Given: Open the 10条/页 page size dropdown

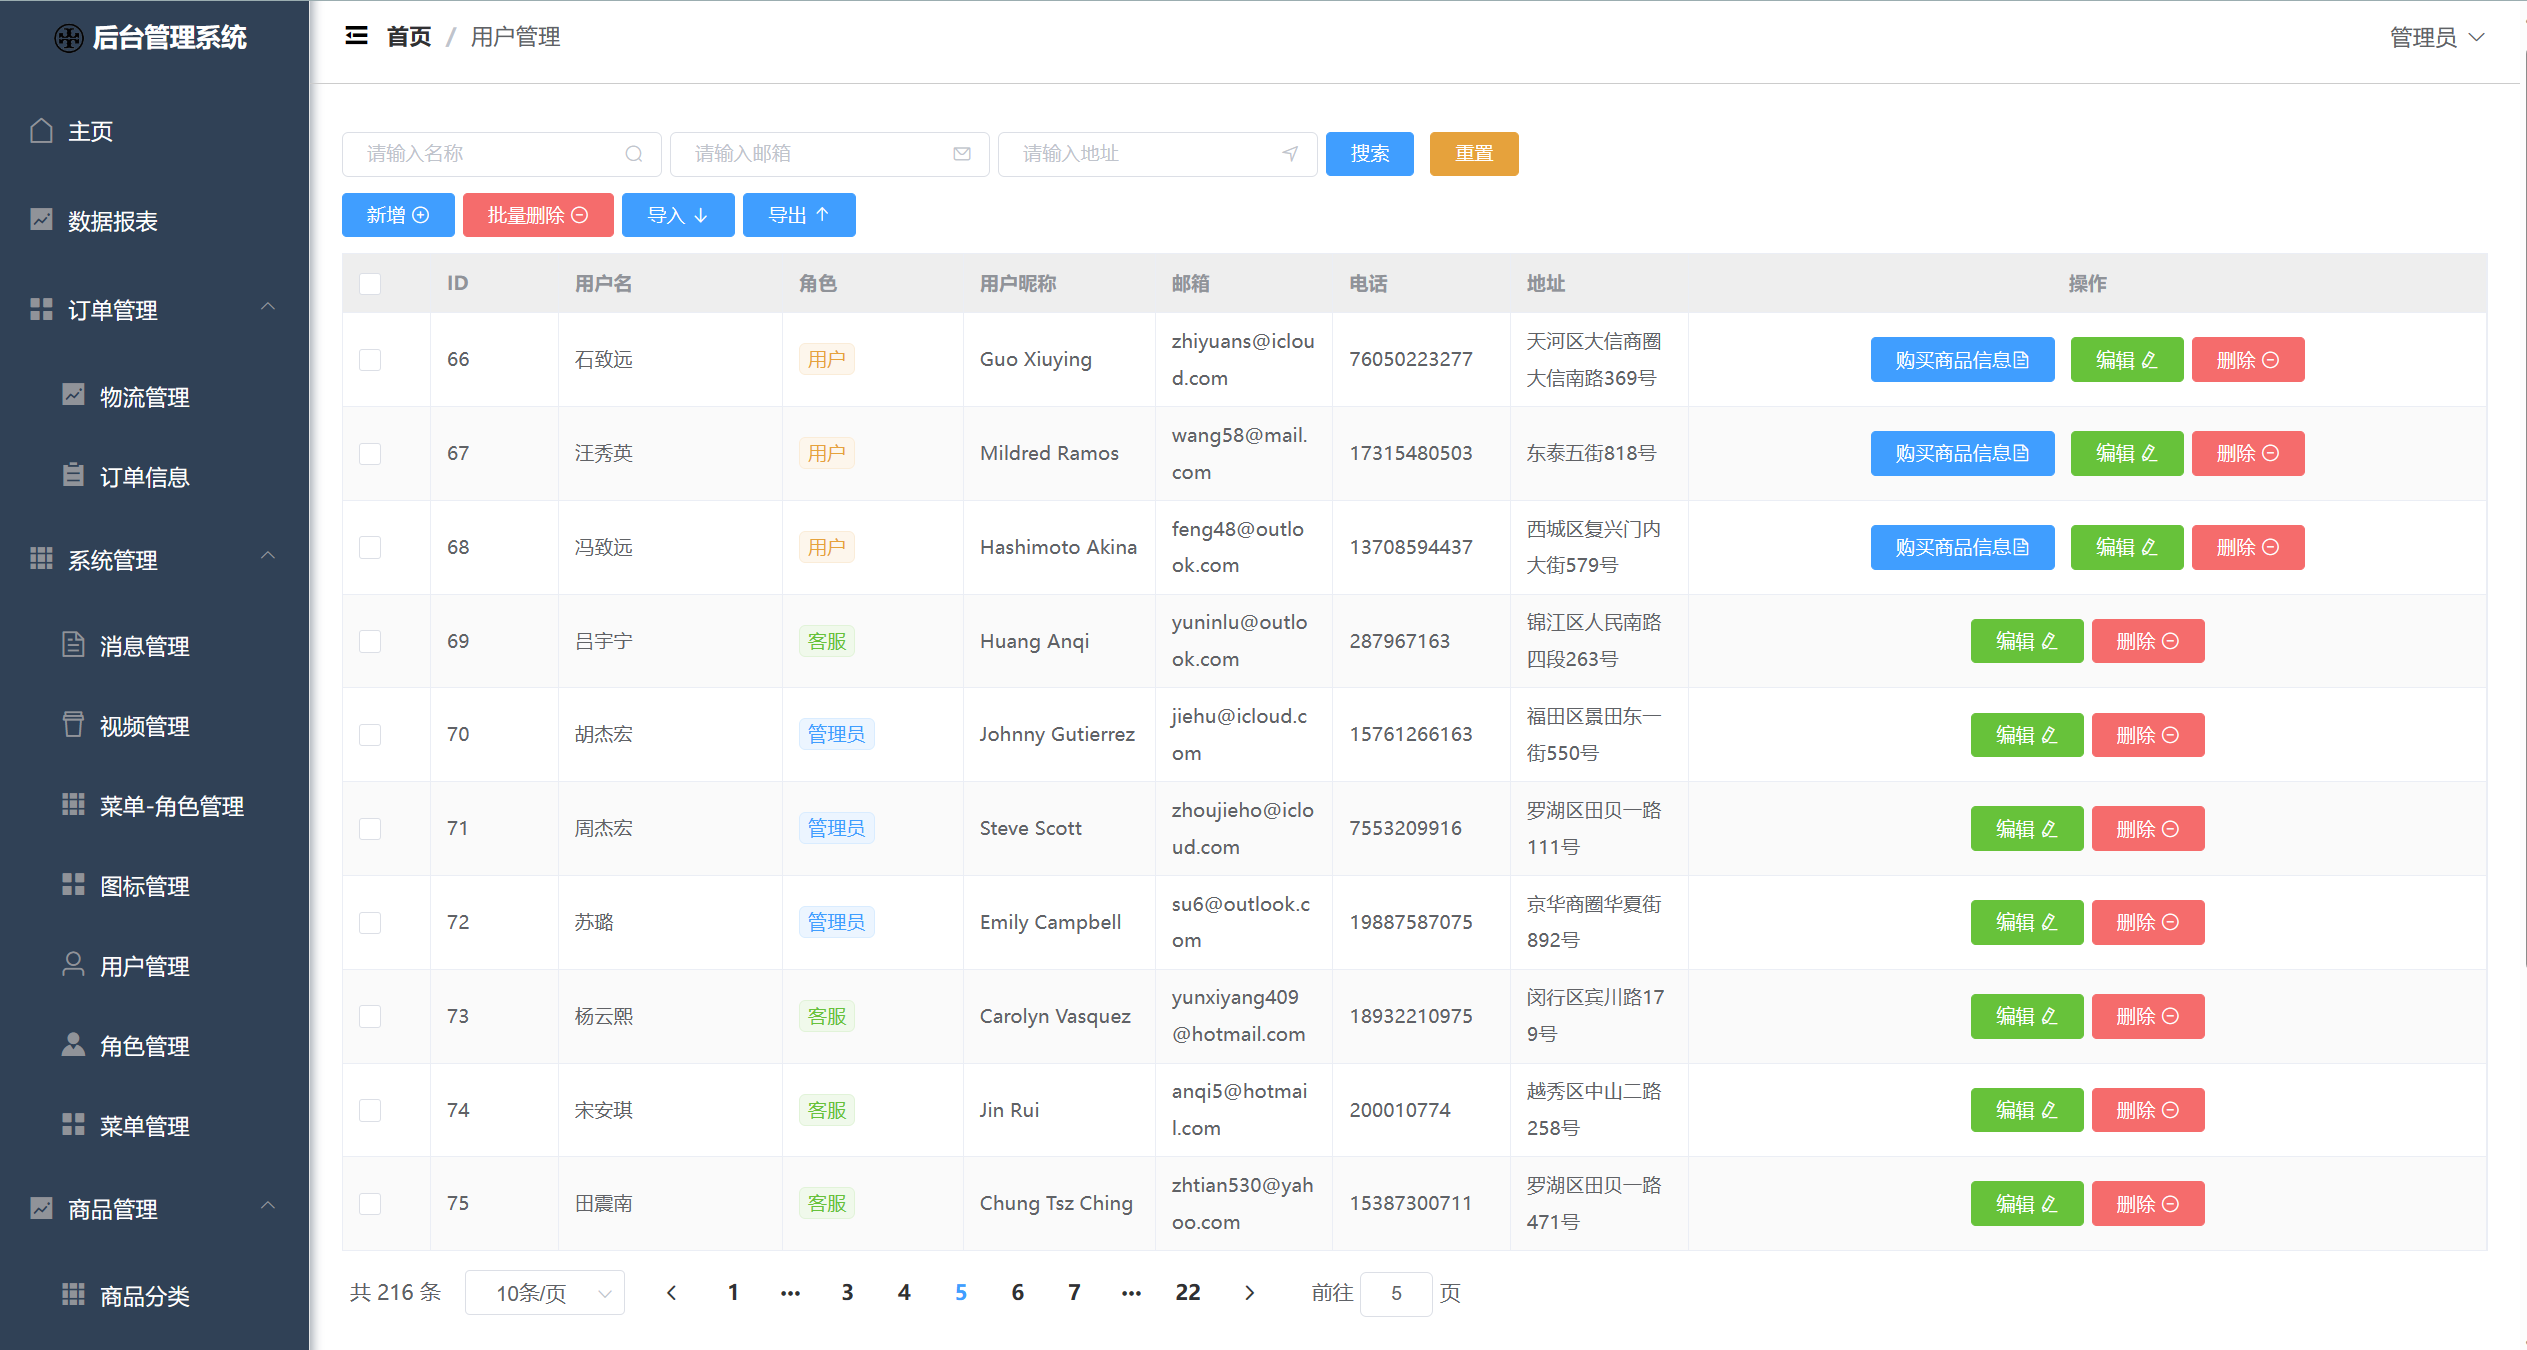Looking at the screenshot, I should (545, 1293).
